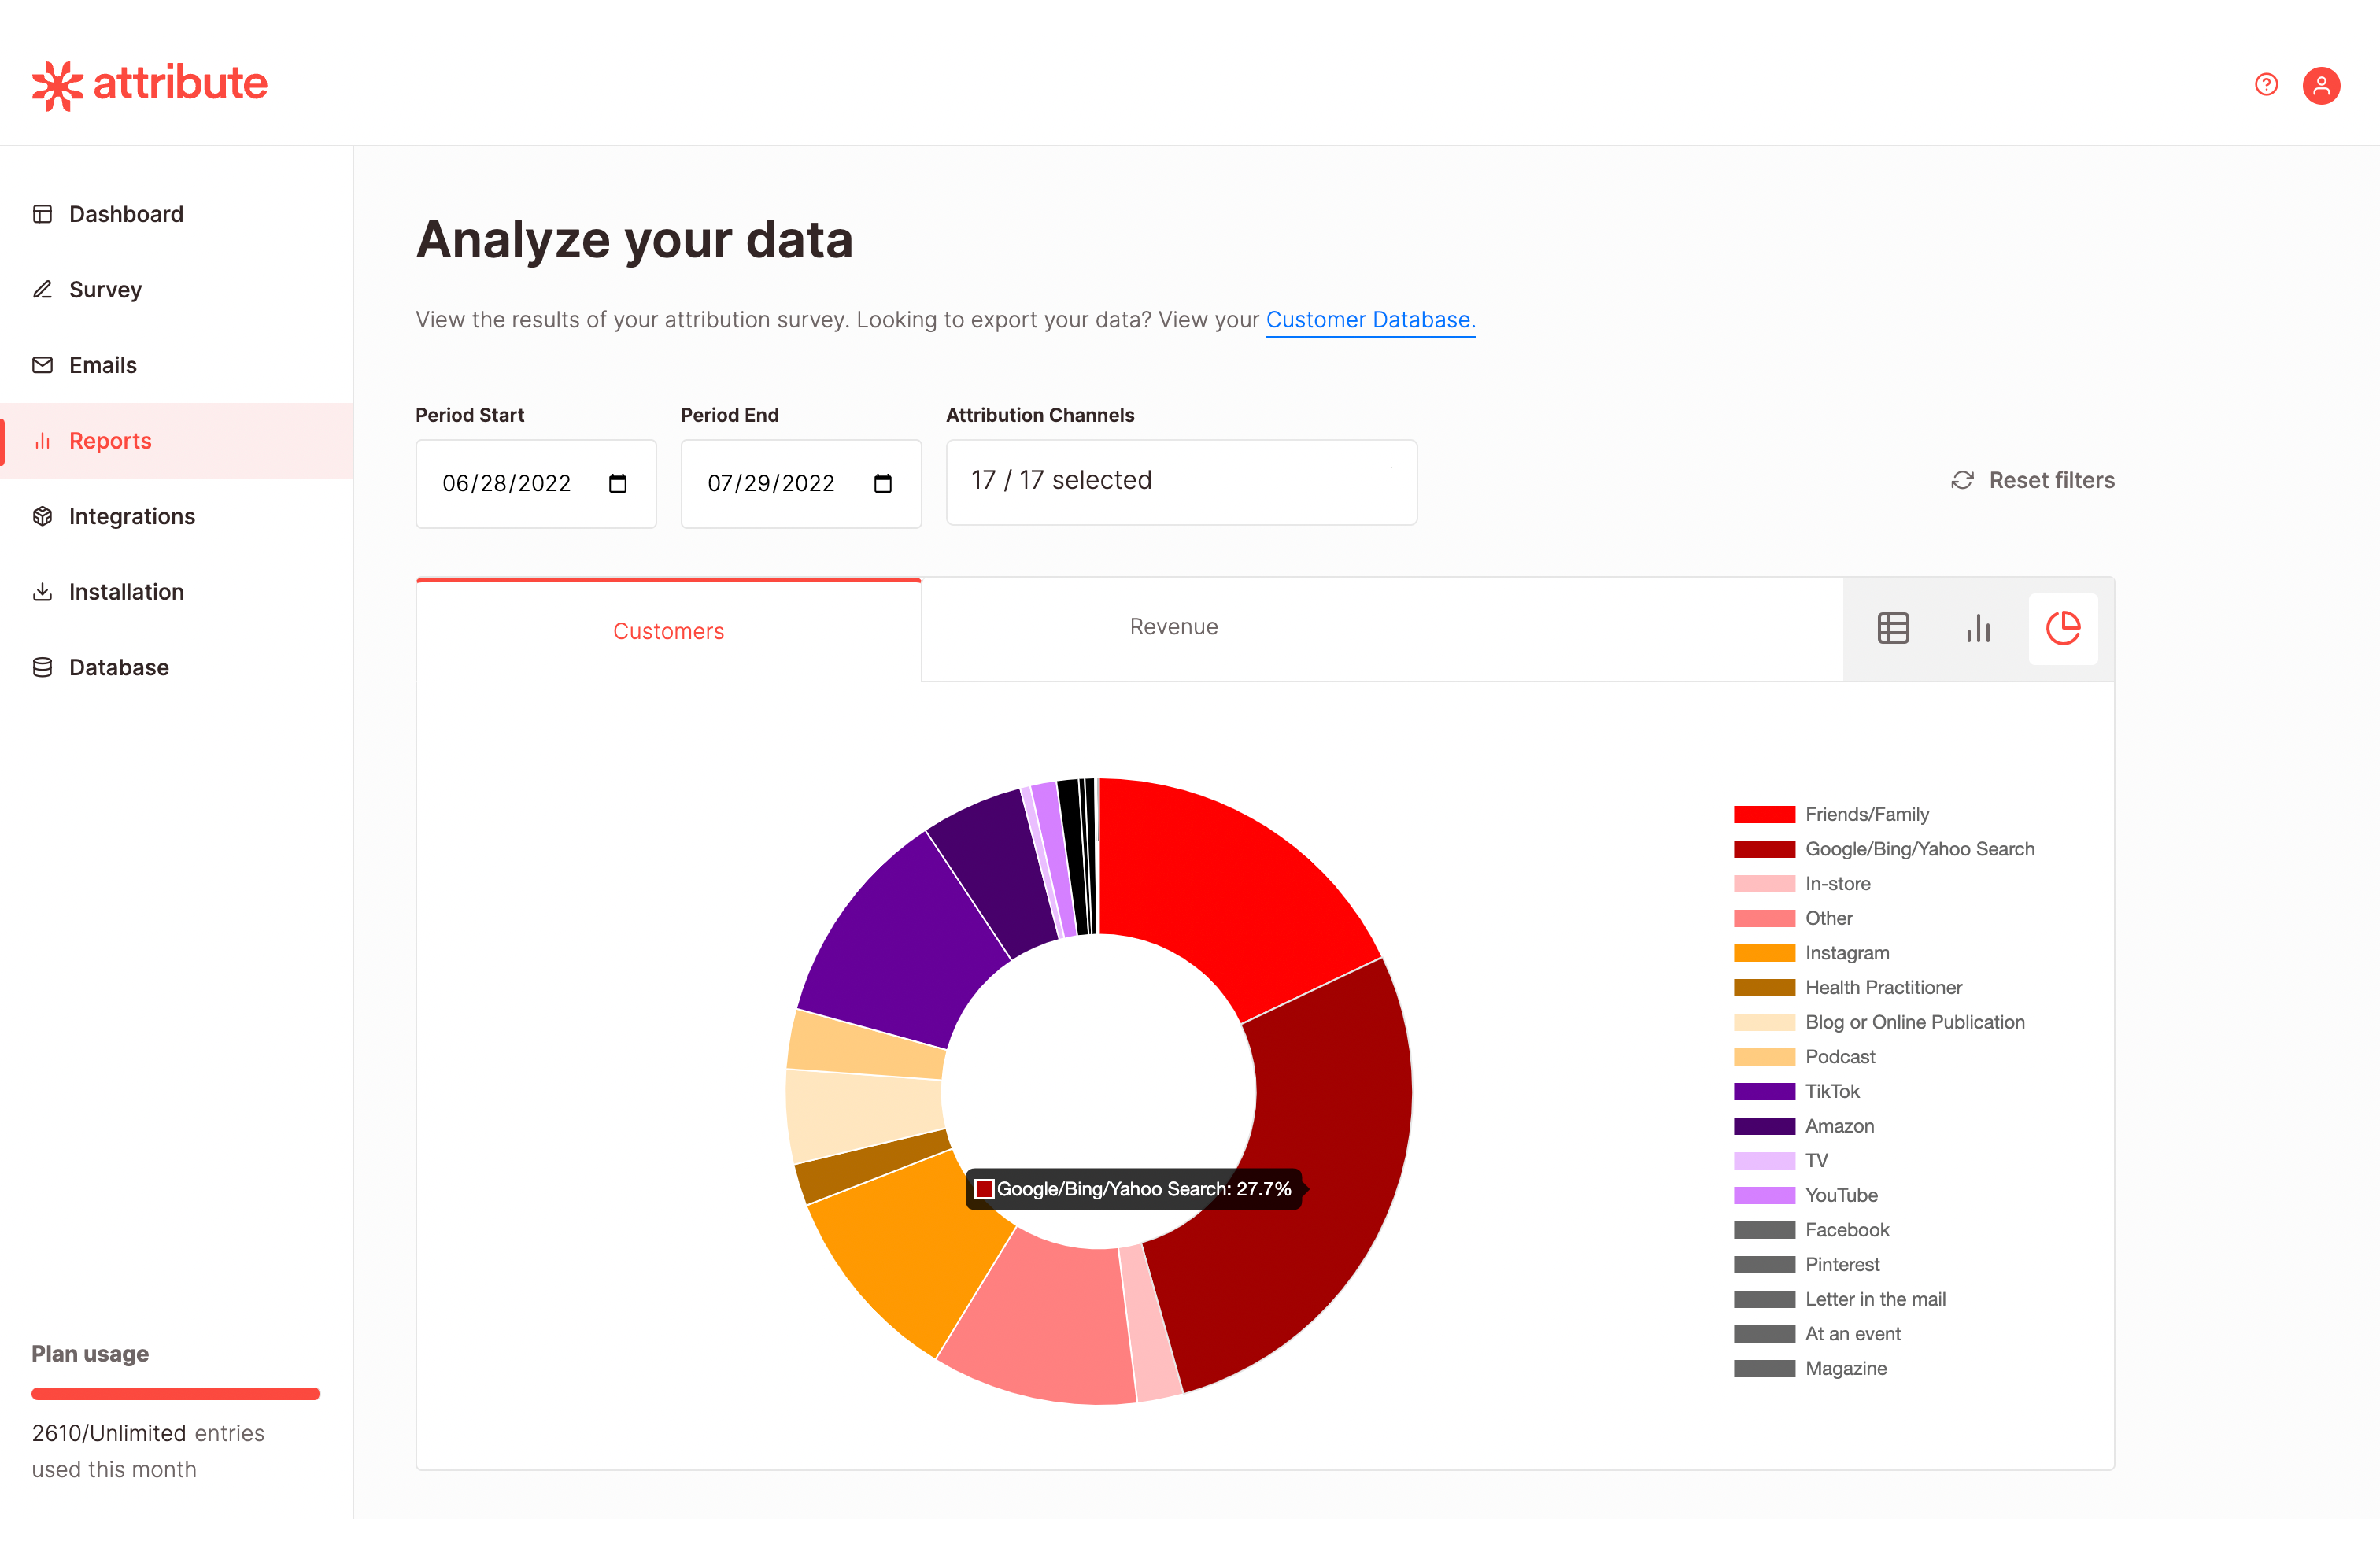Toggle In-store legend entry
Screen dimensions: 2380x1552
(1802, 884)
